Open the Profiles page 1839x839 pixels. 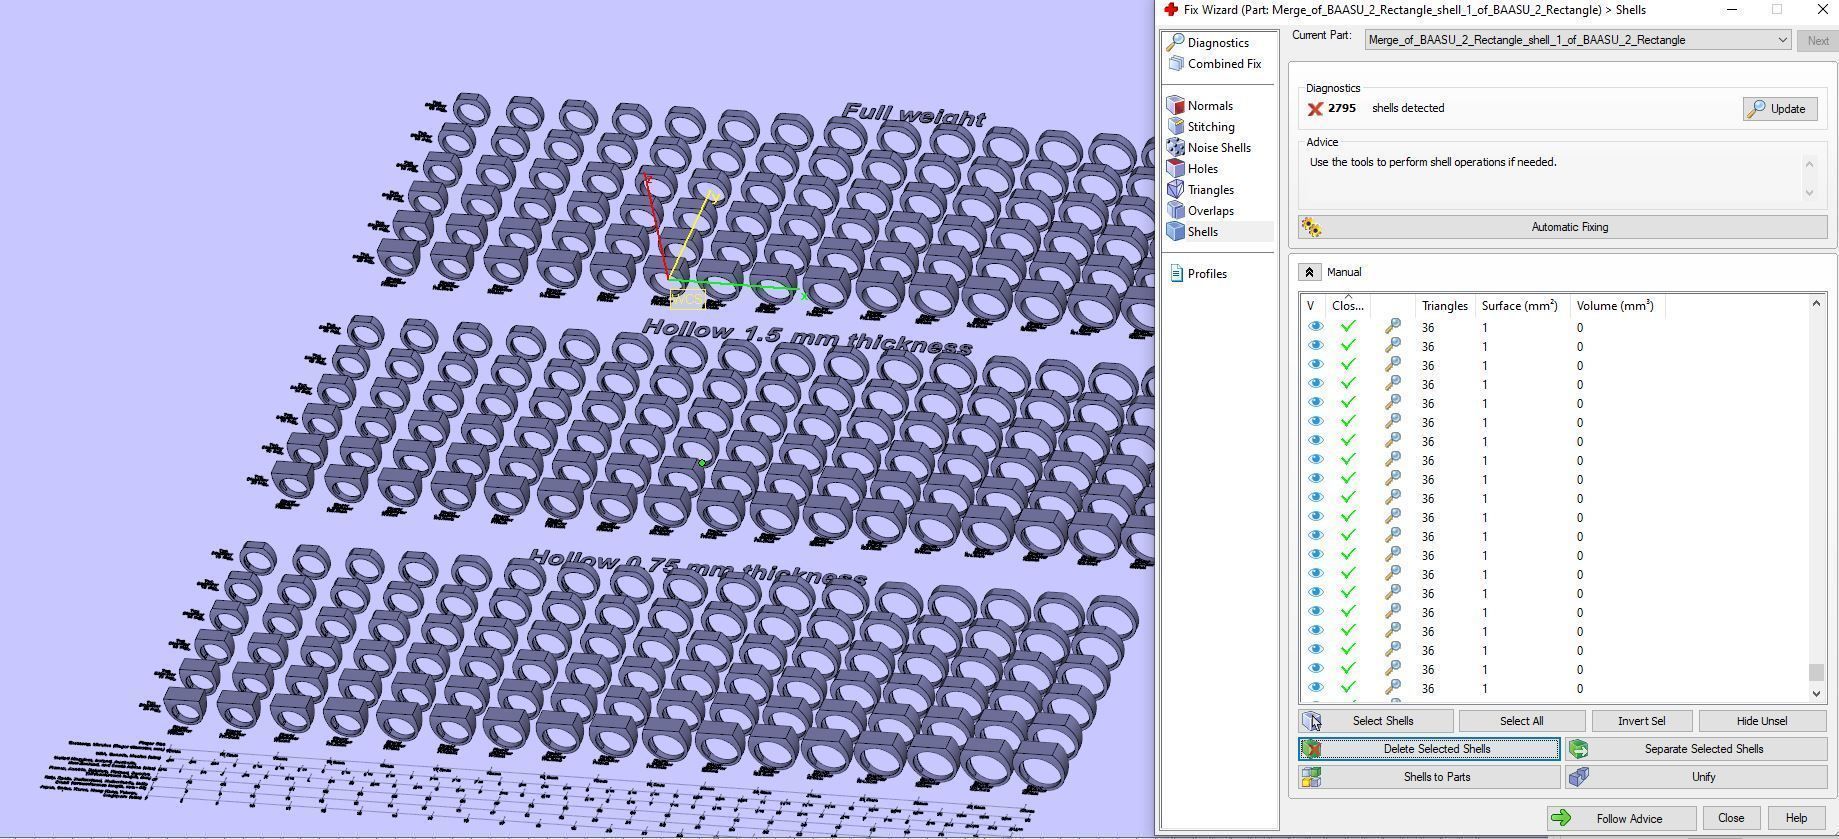1207,274
